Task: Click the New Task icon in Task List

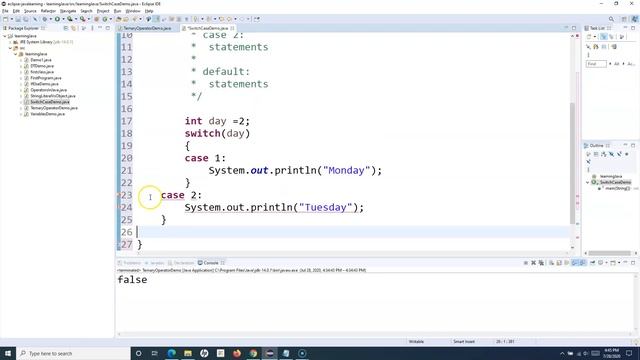Action: 589,37
